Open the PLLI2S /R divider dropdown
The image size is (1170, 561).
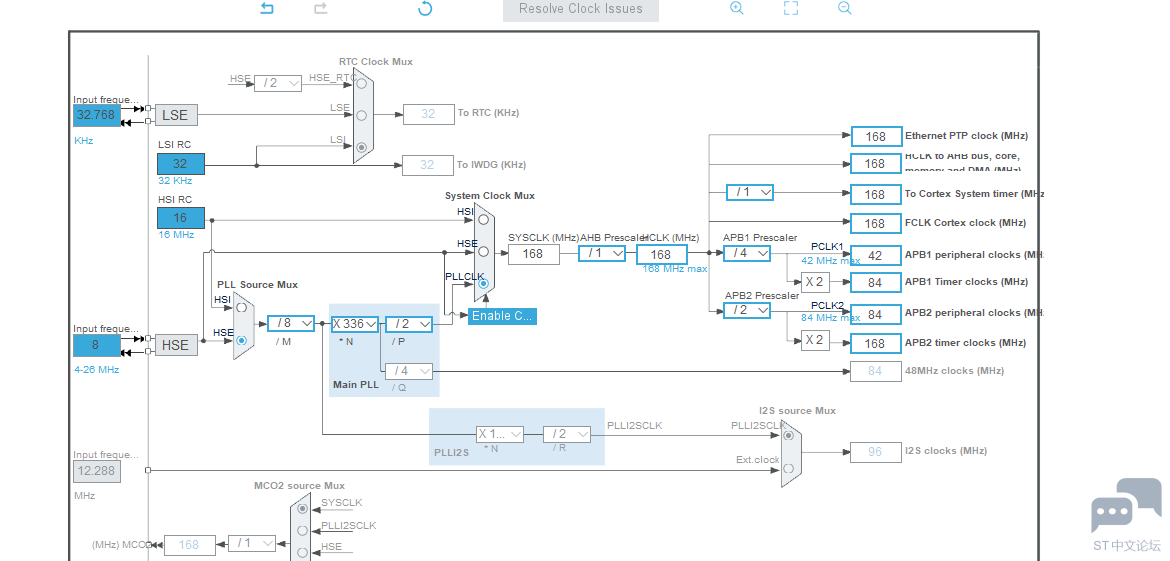pyautogui.click(x=567, y=434)
